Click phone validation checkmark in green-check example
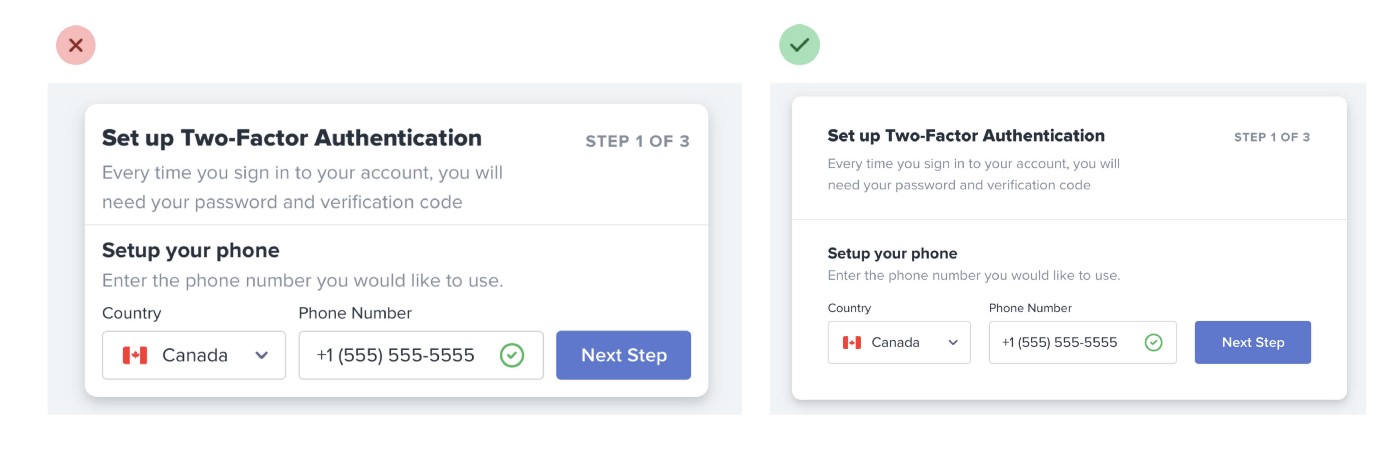Image resolution: width=1400 pixels, height=471 pixels. pos(1153,342)
